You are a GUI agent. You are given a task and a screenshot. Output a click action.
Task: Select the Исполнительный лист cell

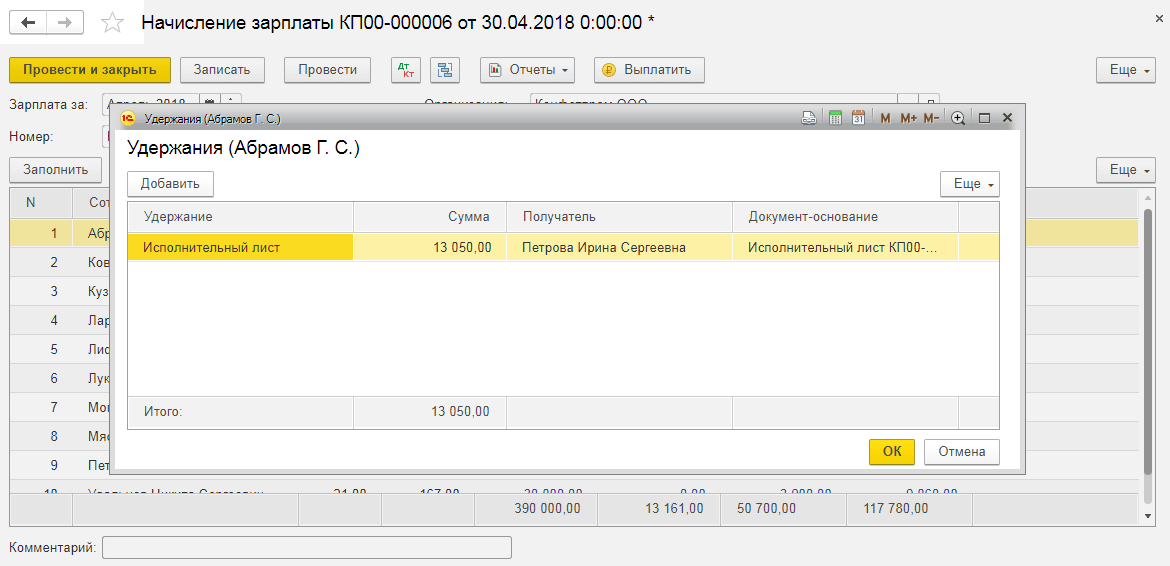(240, 248)
